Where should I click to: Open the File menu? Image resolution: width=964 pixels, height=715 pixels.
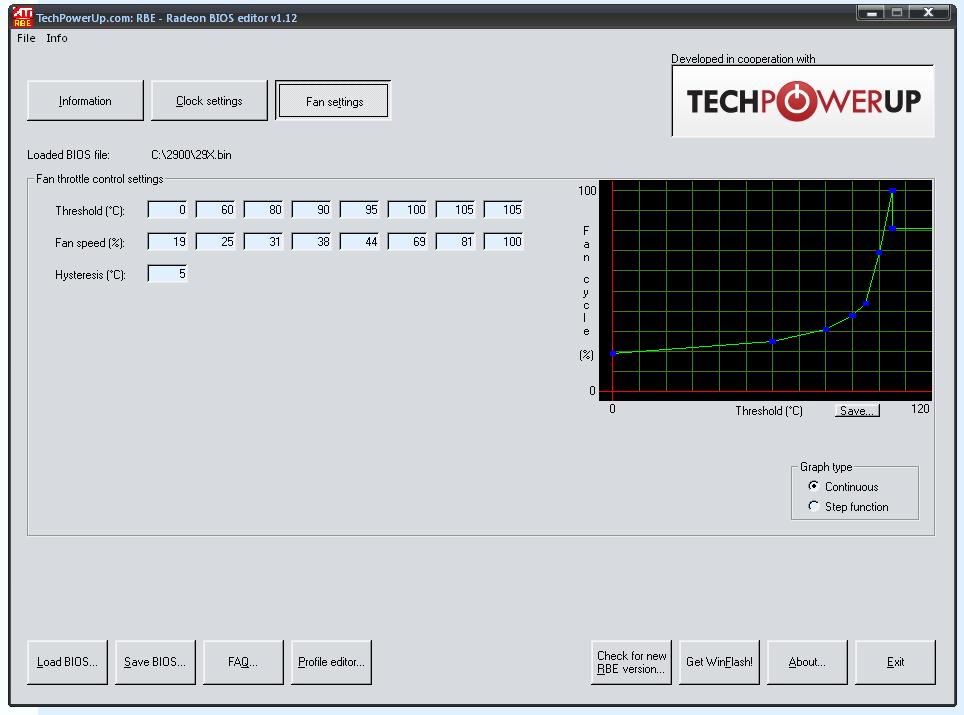coord(26,38)
